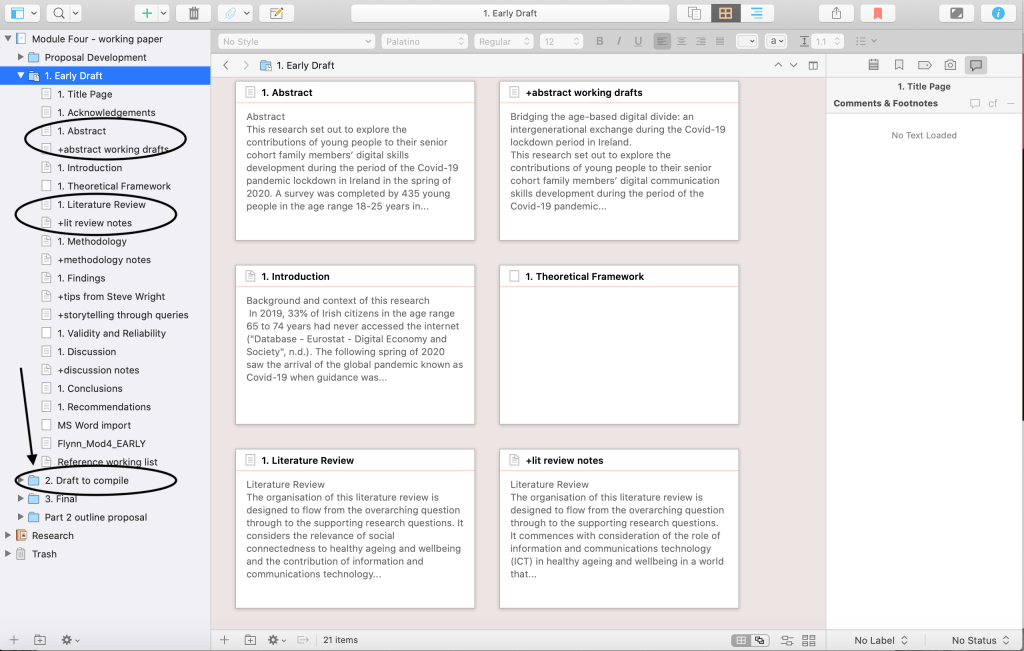Select the Research folder in binder
The height and width of the screenshot is (651, 1024).
[x=52, y=536]
